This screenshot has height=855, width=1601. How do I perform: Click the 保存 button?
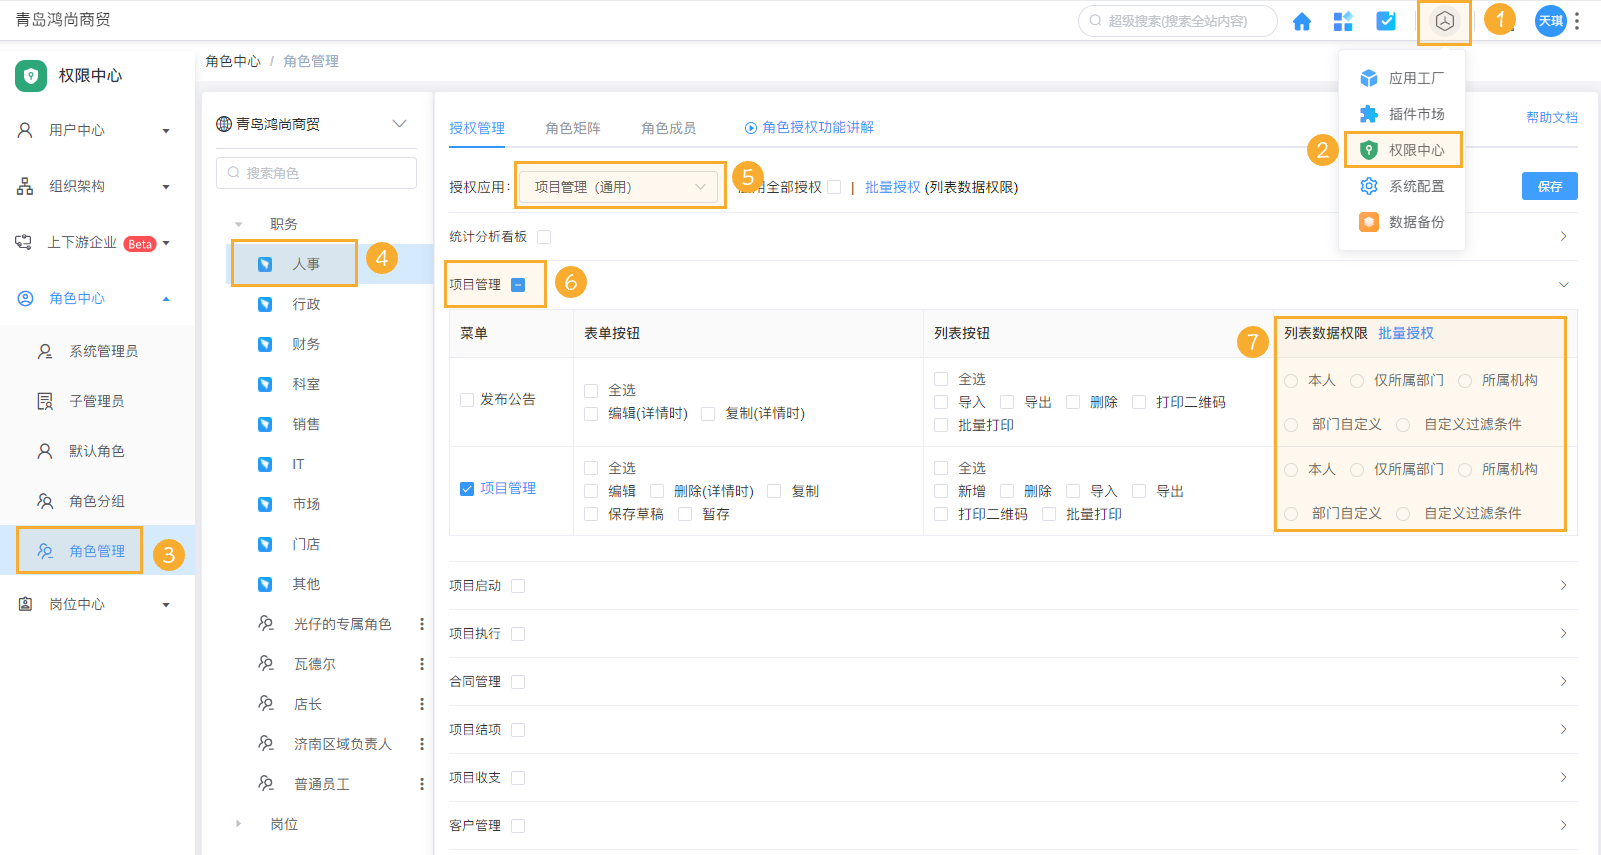pyautogui.click(x=1549, y=186)
